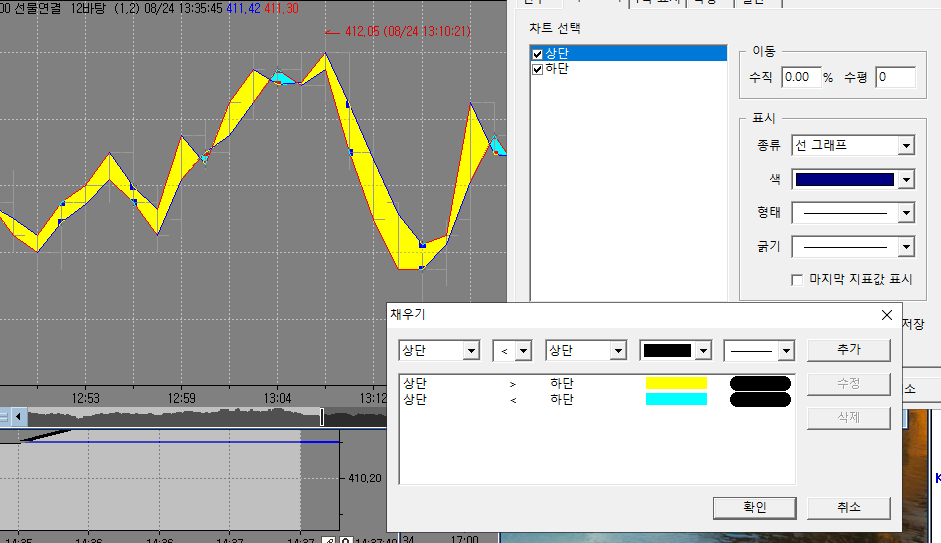Click the 수평 offset input field
Screen dimensions: 941x543
click(895, 77)
